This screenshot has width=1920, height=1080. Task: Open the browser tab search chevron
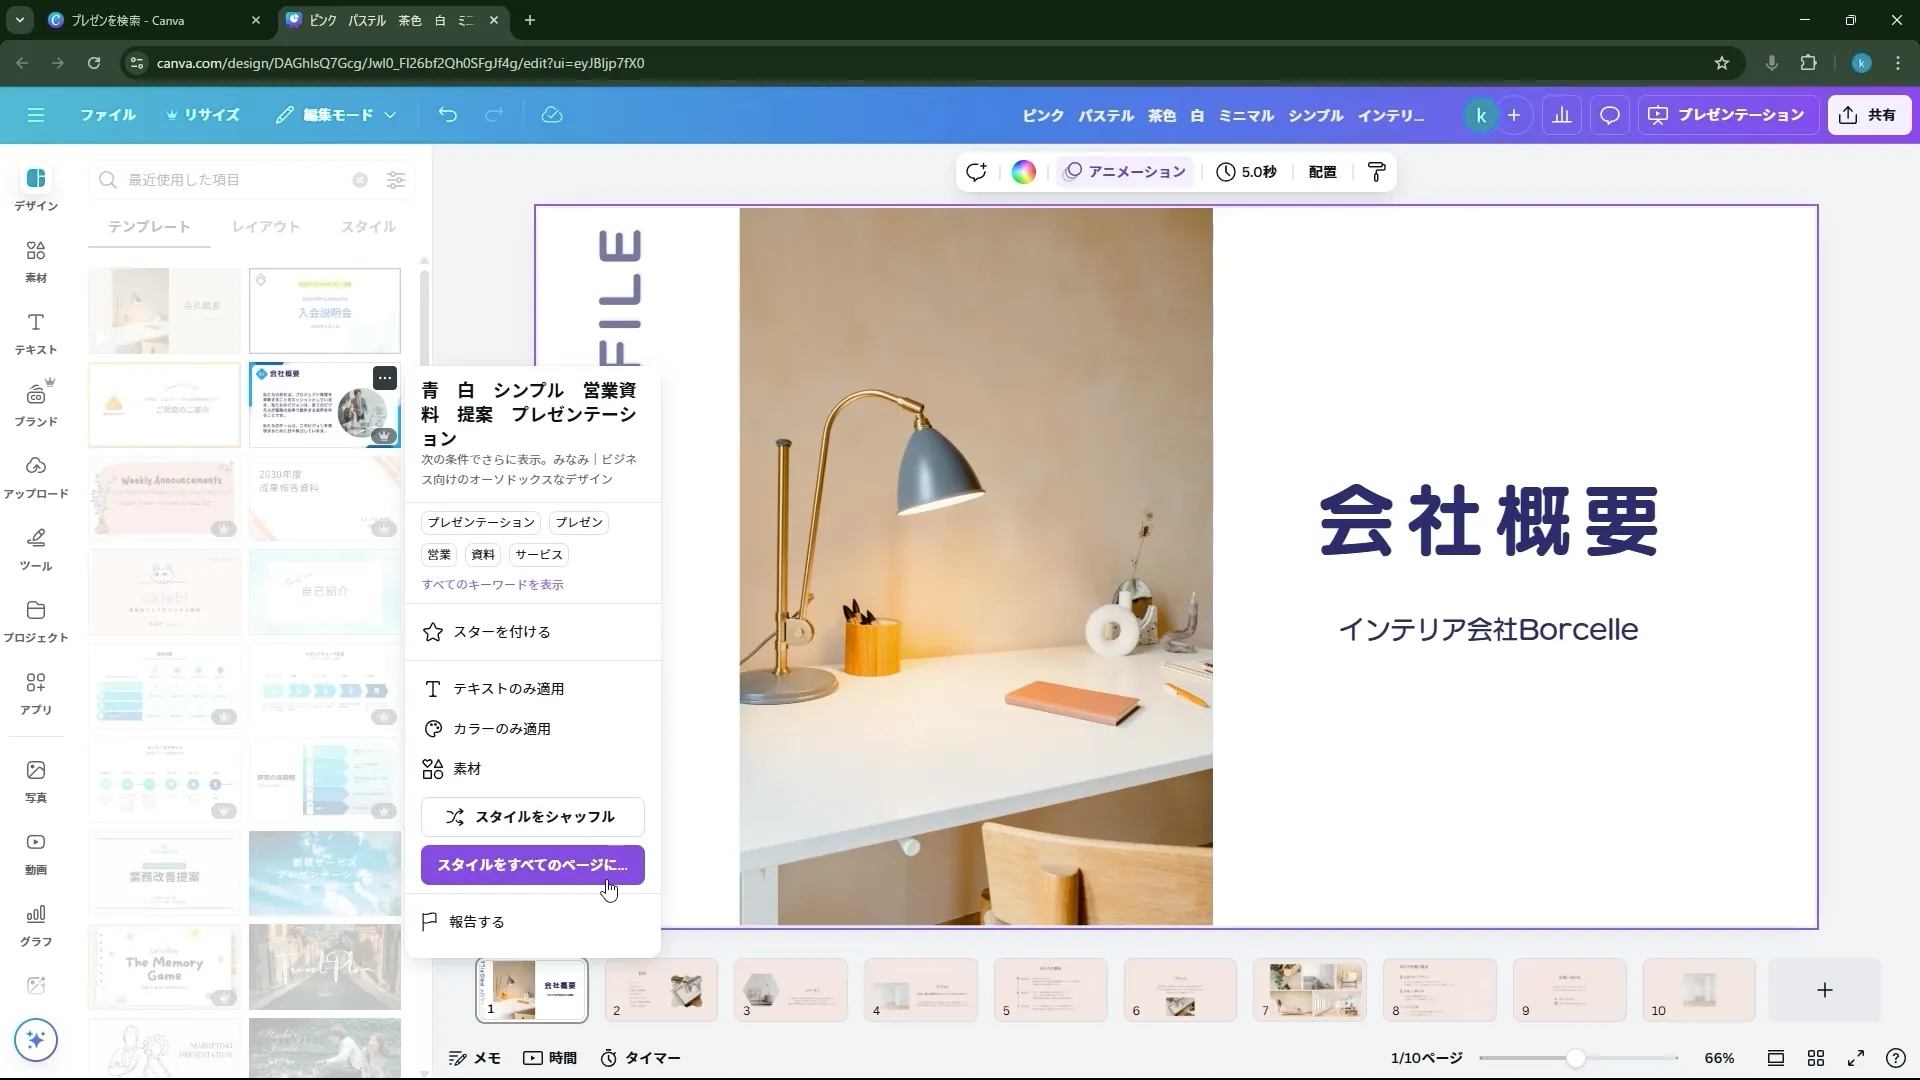click(19, 20)
